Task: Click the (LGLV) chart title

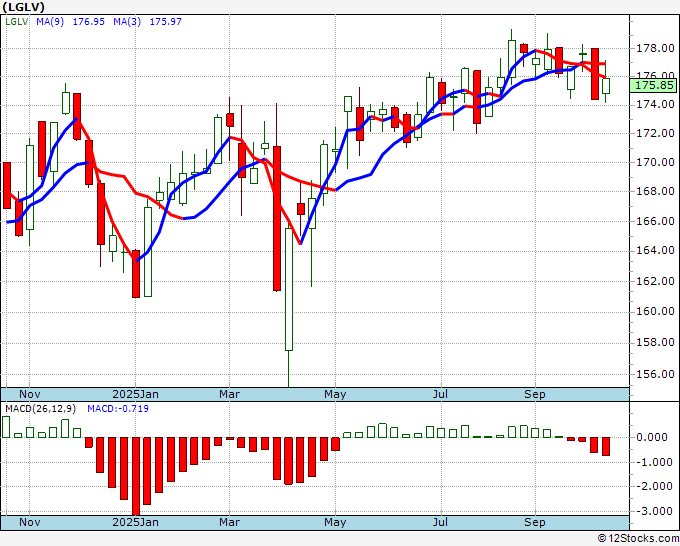Action: point(23,7)
